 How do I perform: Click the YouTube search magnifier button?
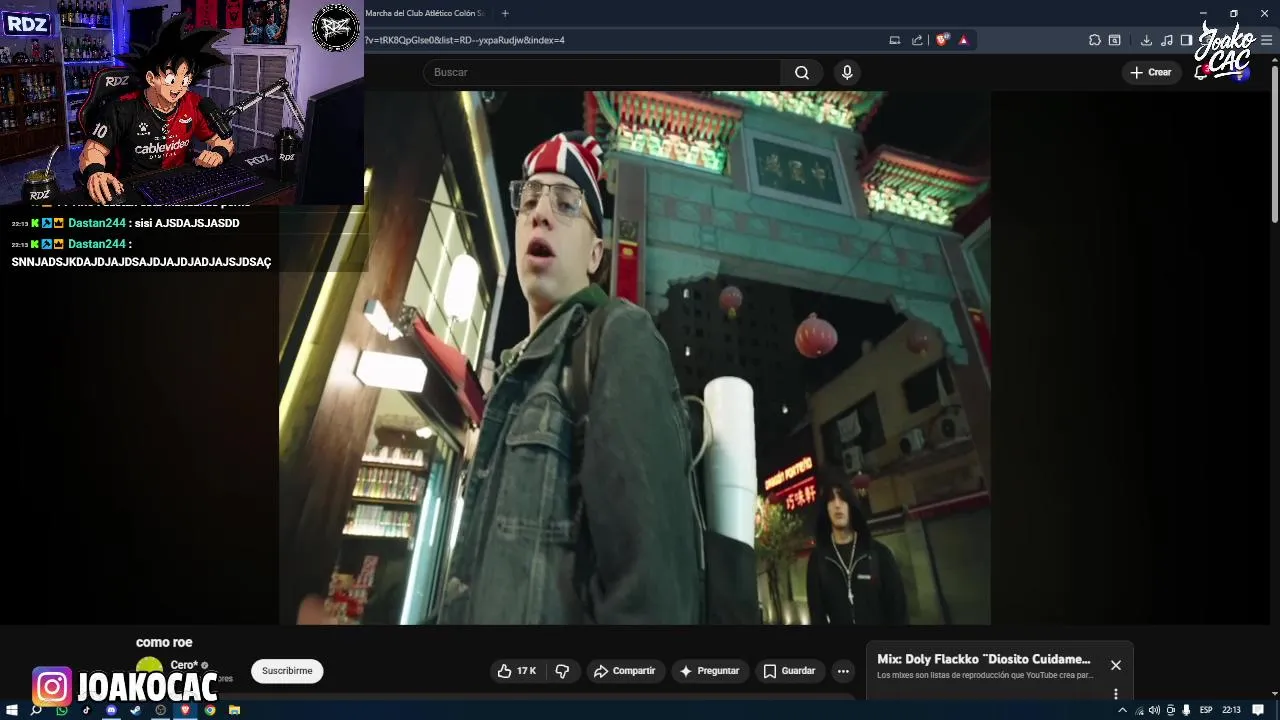click(802, 72)
